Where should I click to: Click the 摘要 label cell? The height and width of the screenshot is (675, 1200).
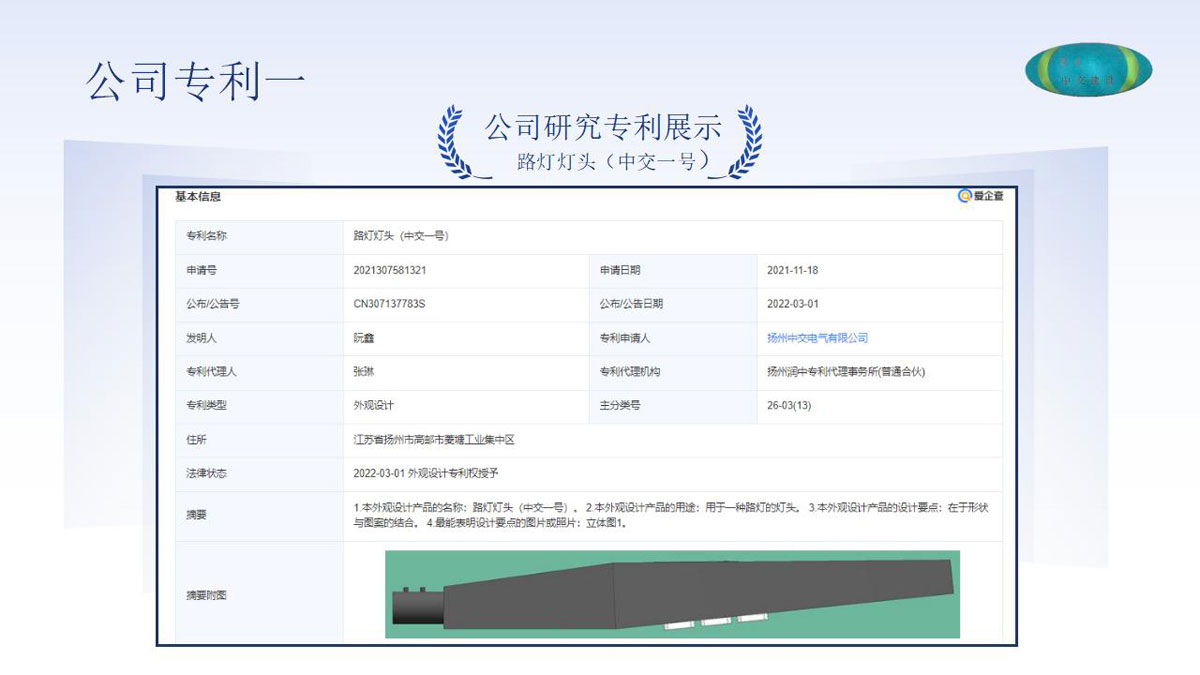260,516
